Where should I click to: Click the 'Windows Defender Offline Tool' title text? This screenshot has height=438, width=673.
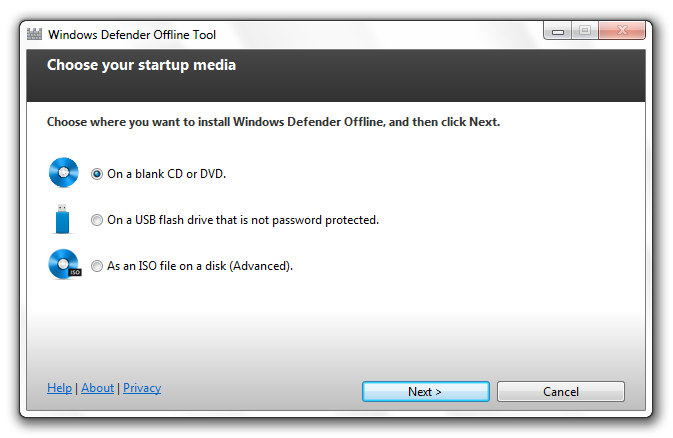click(x=132, y=34)
